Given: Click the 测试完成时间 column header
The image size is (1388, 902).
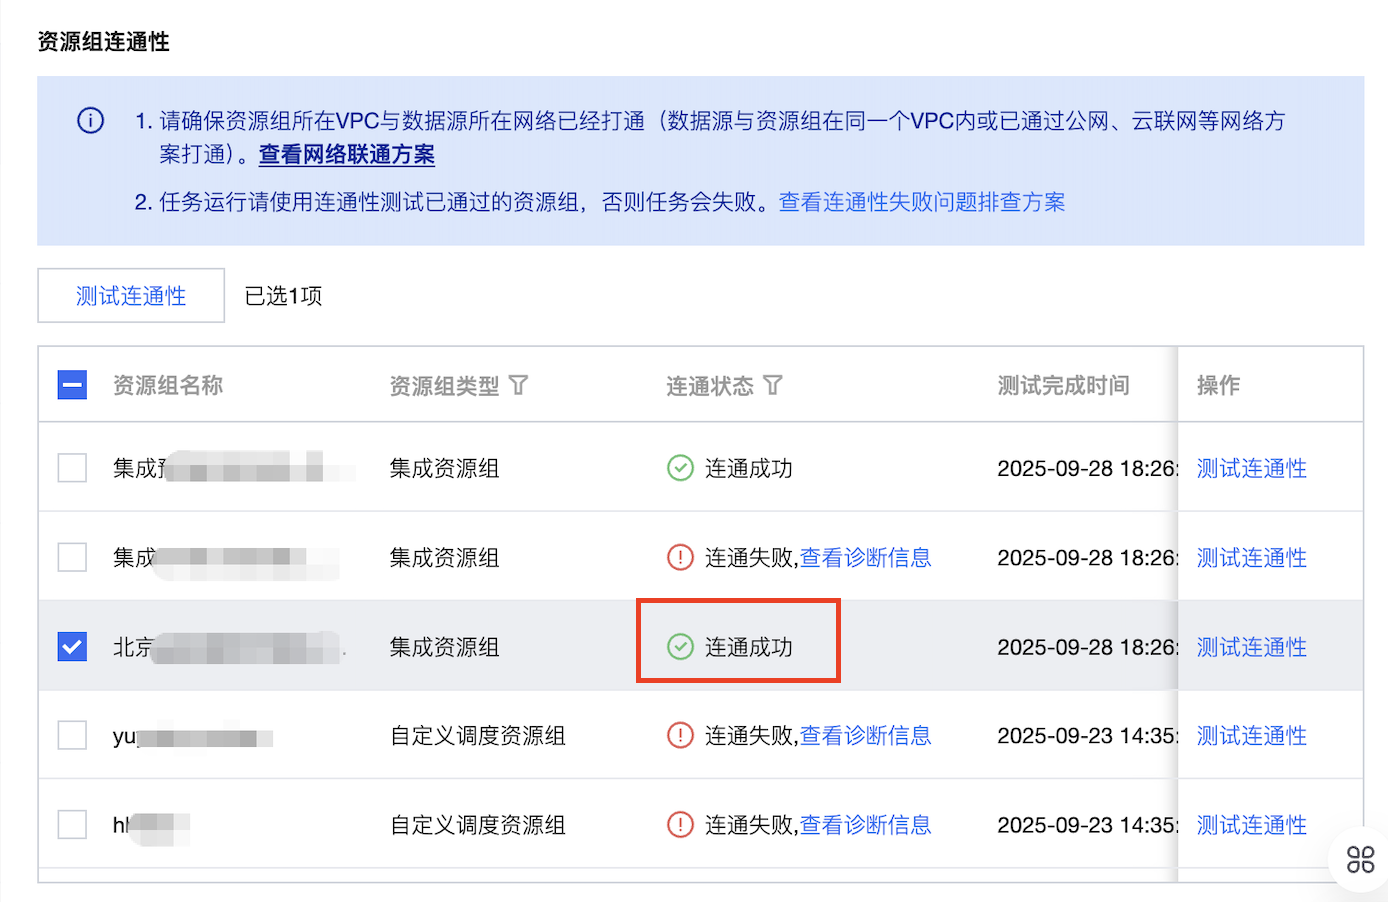Looking at the screenshot, I should pyautogui.click(x=1063, y=385).
